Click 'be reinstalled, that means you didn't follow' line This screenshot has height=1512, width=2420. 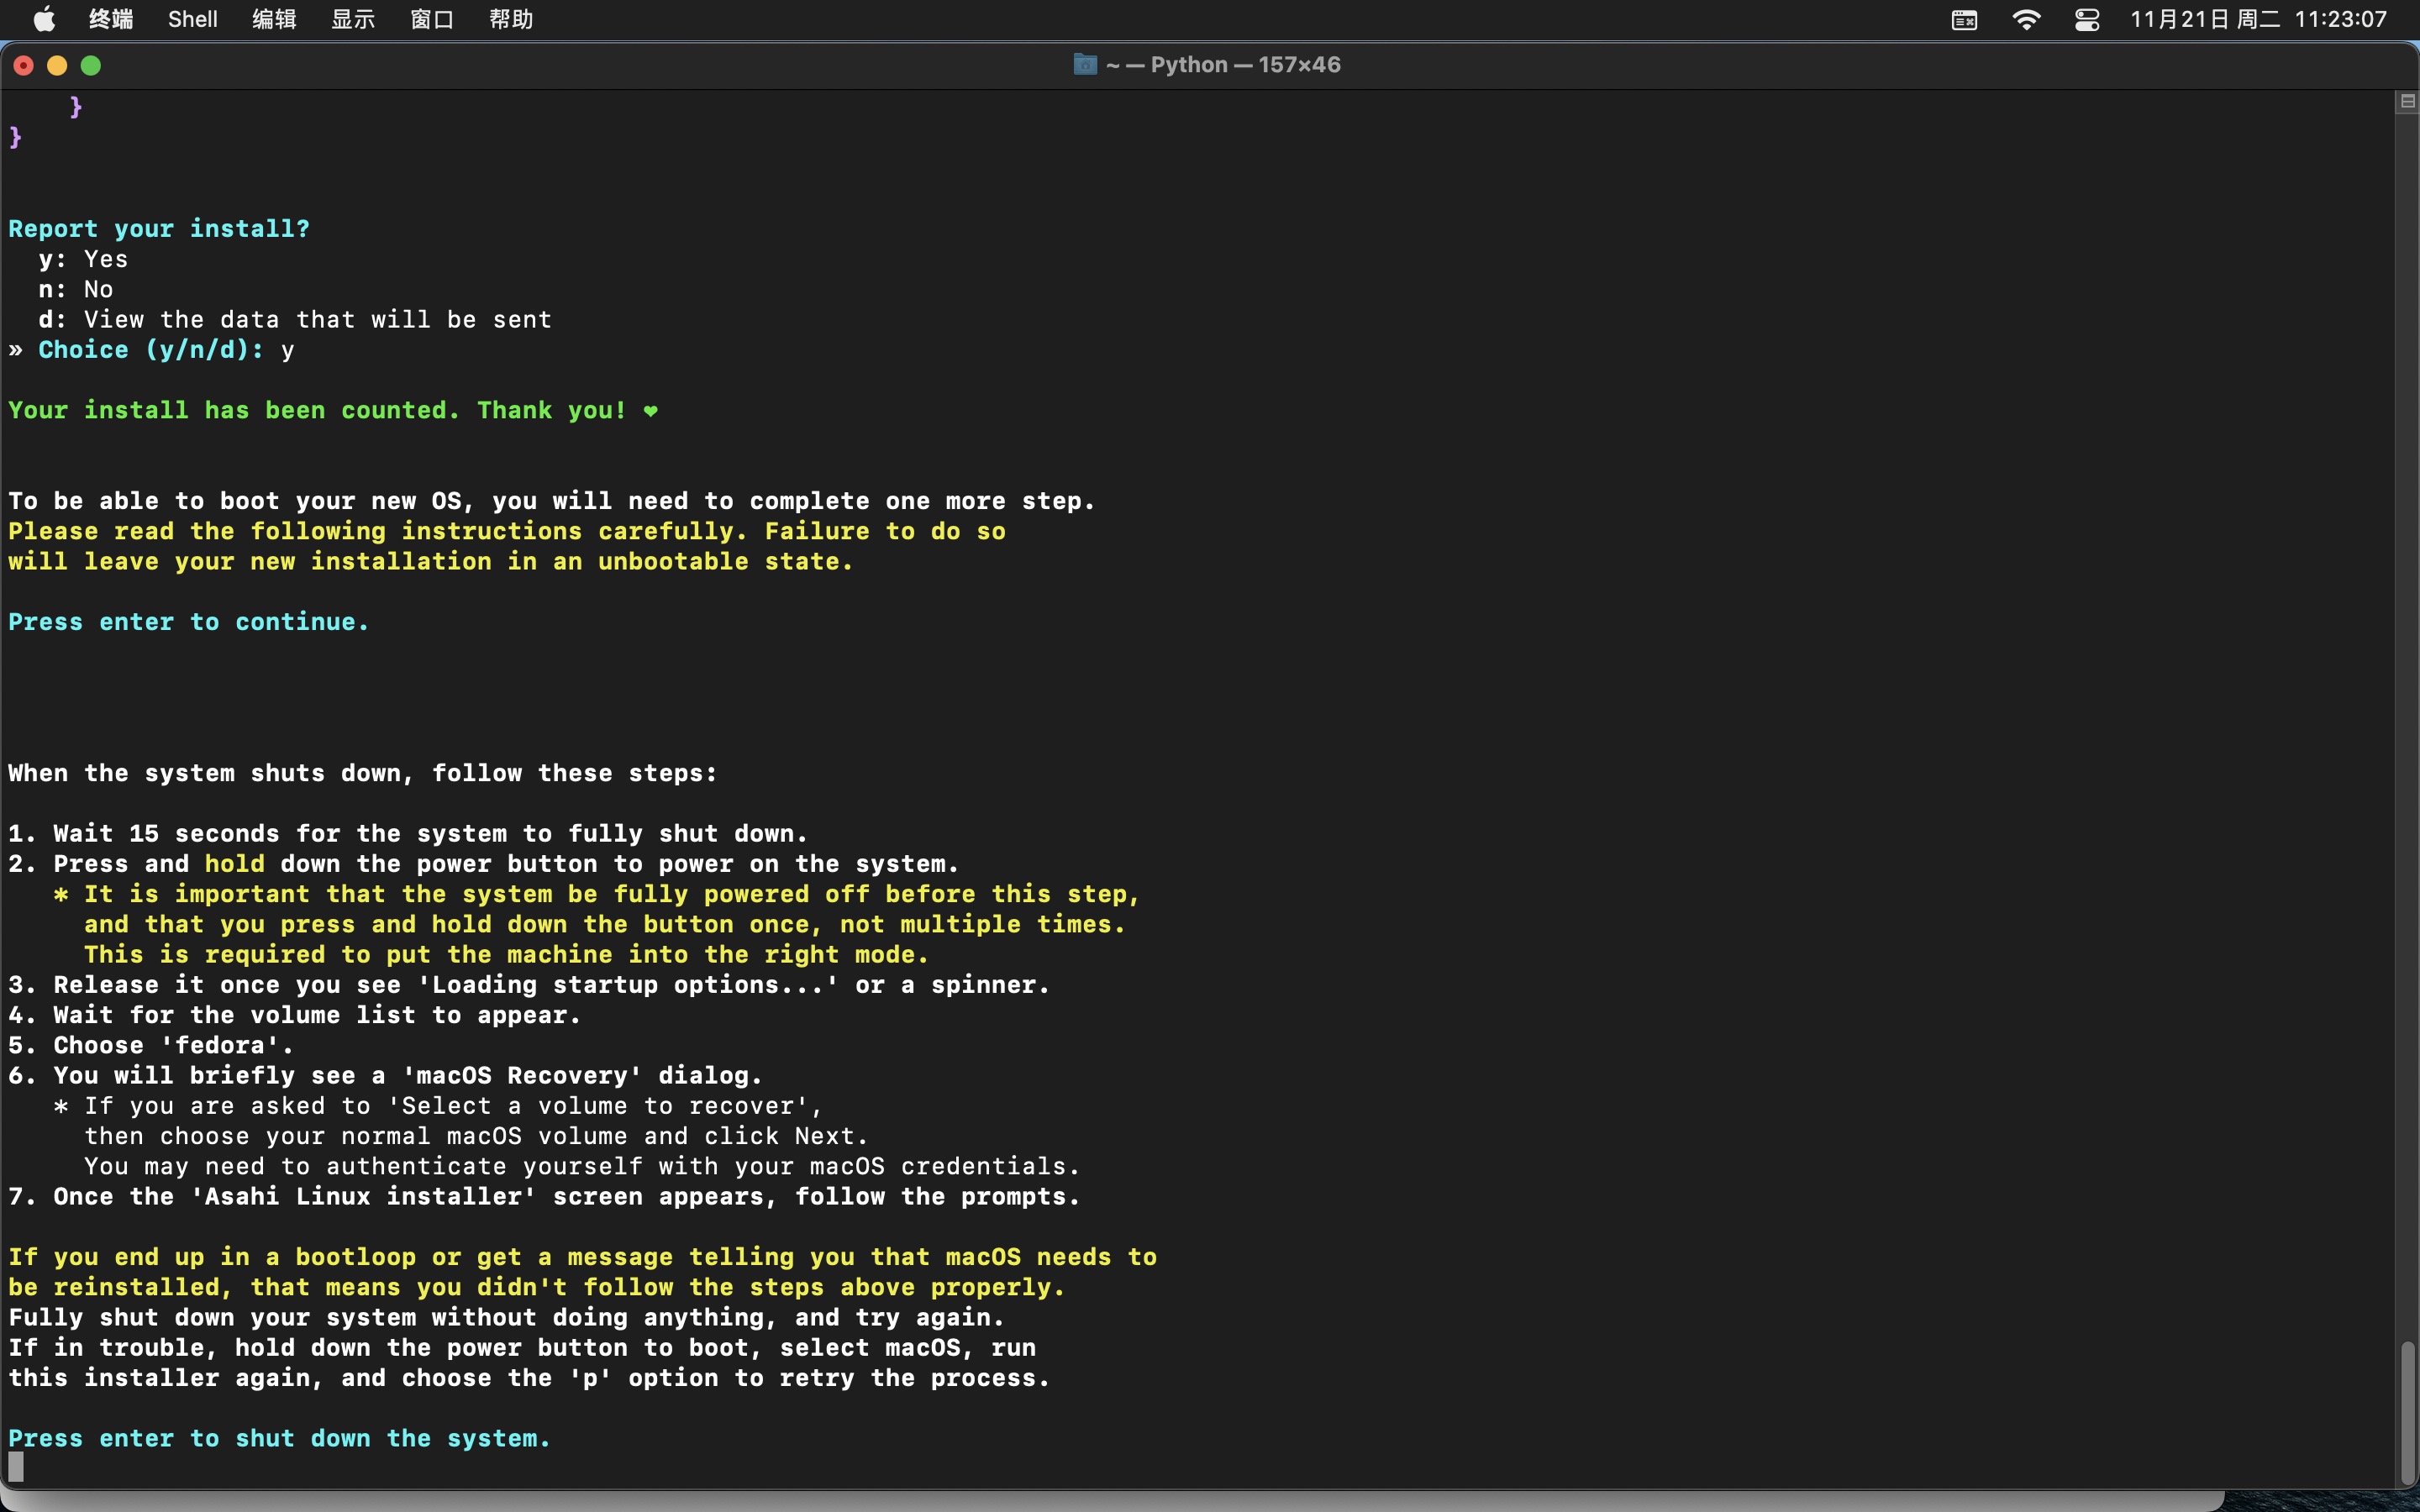(537, 1287)
